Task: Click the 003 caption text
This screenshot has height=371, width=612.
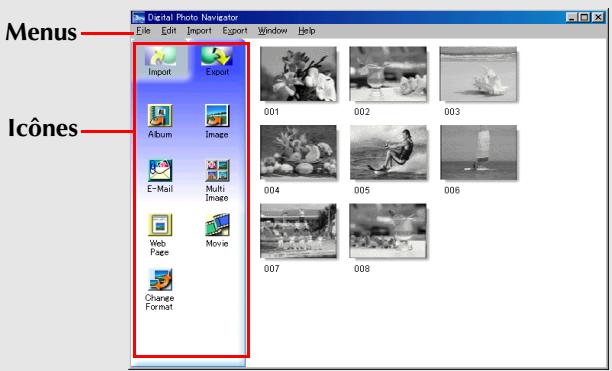Action: [452, 112]
